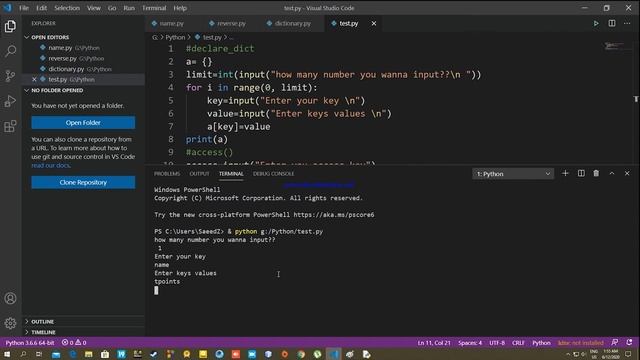Click the errors and warnings status indicator
This screenshot has width=640, height=360.
tap(74, 343)
